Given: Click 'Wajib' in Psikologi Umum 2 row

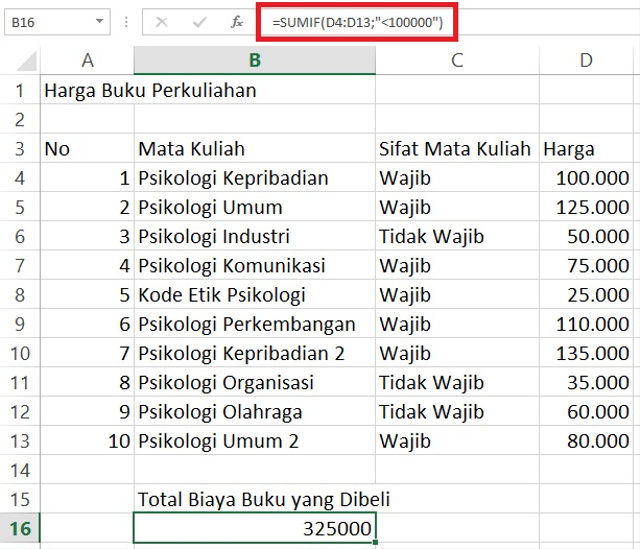Looking at the screenshot, I should [457, 441].
